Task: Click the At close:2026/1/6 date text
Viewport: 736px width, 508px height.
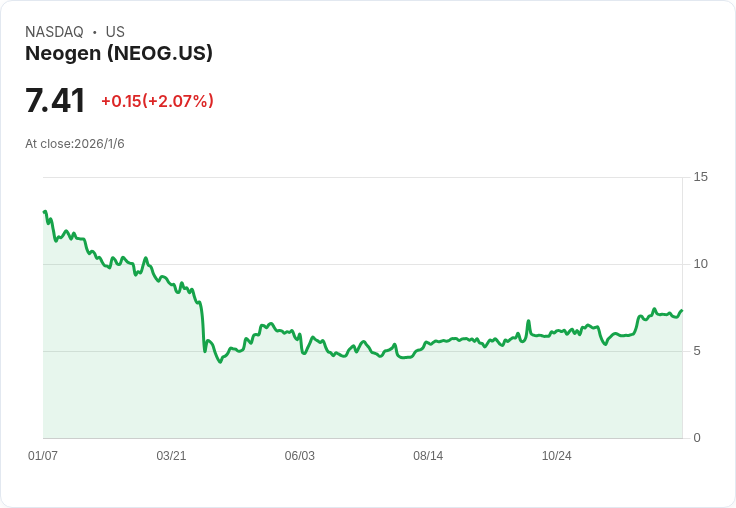Action: point(75,144)
